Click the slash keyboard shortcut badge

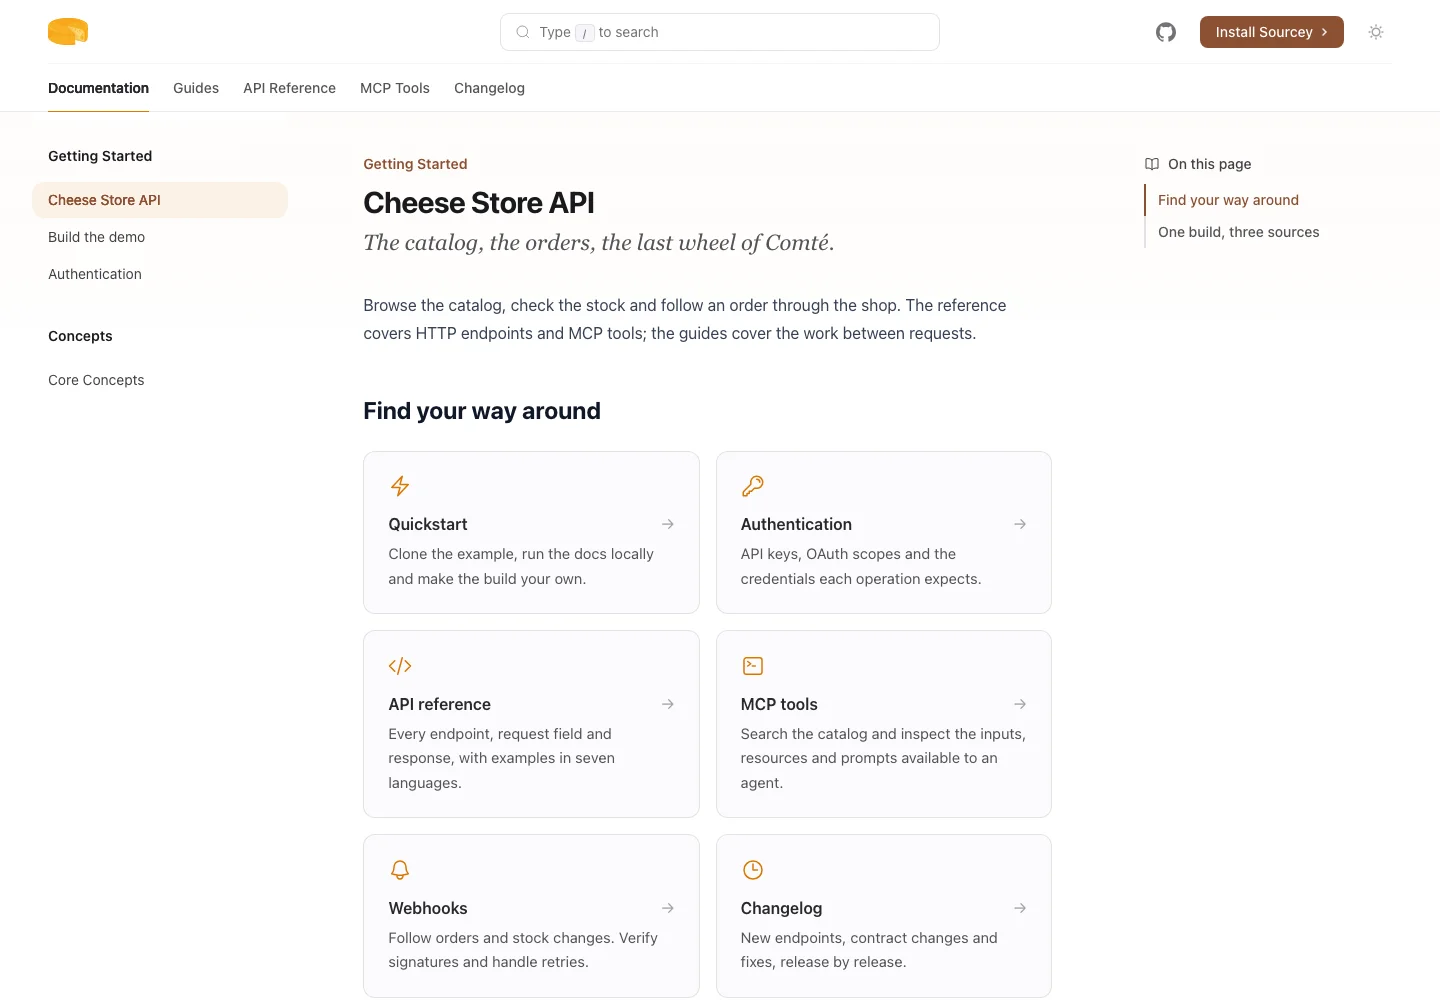[x=585, y=33]
